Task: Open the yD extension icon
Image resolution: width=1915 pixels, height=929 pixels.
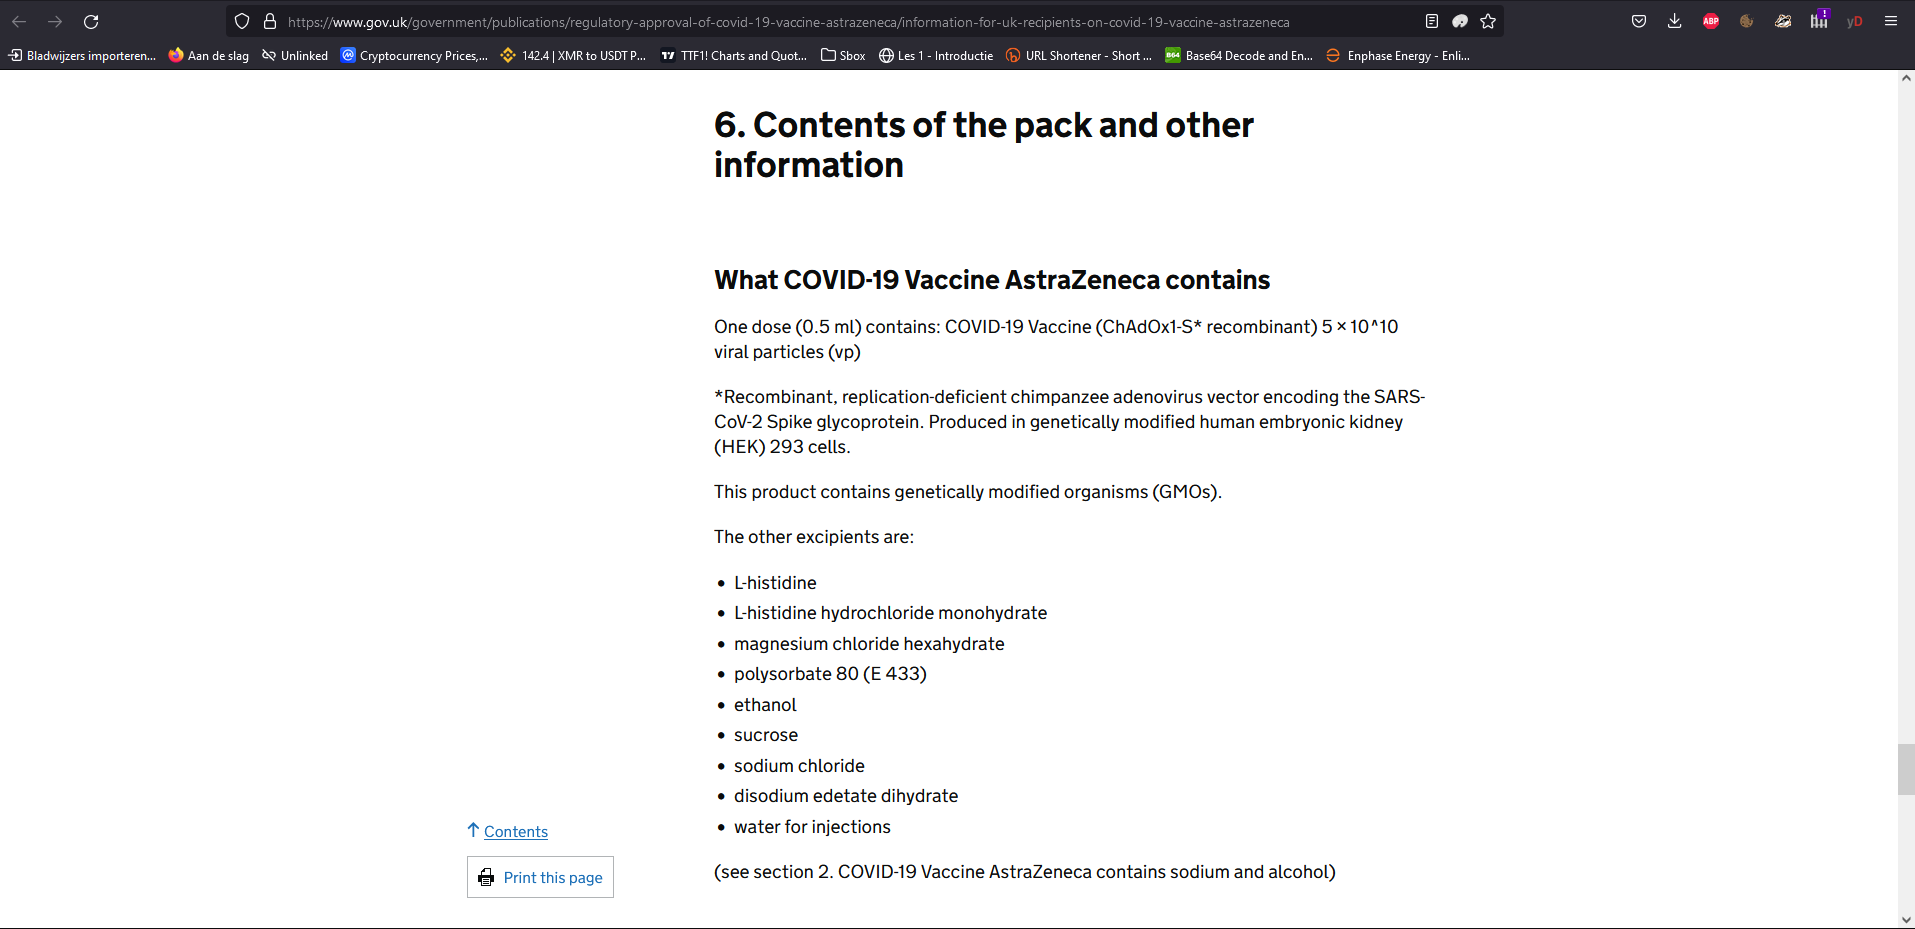Action: click(x=1855, y=21)
